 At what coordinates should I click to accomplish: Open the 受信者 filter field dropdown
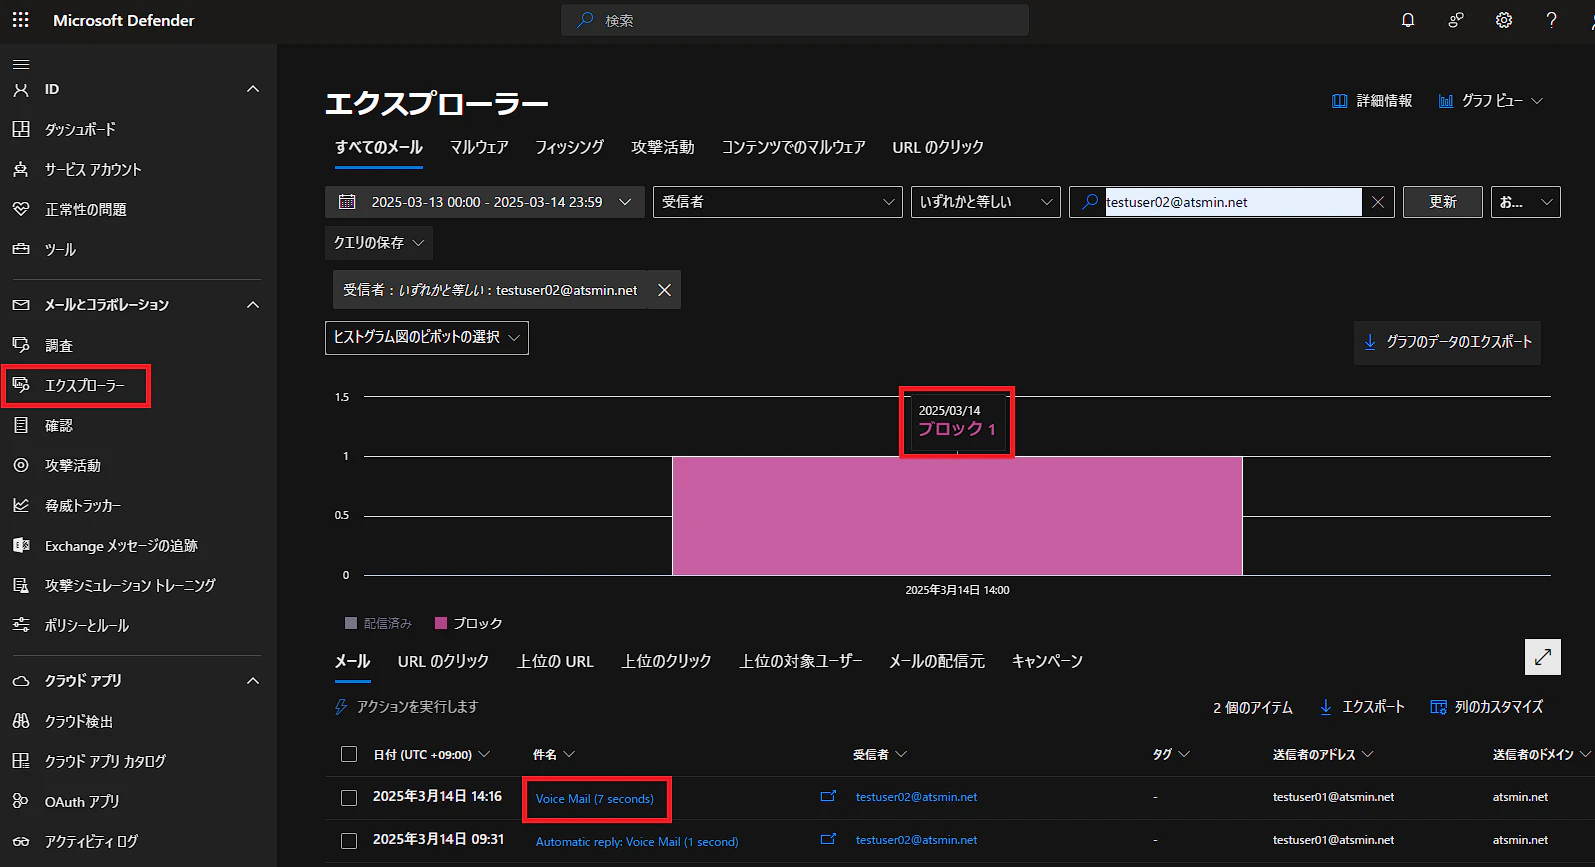pos(778,202)
